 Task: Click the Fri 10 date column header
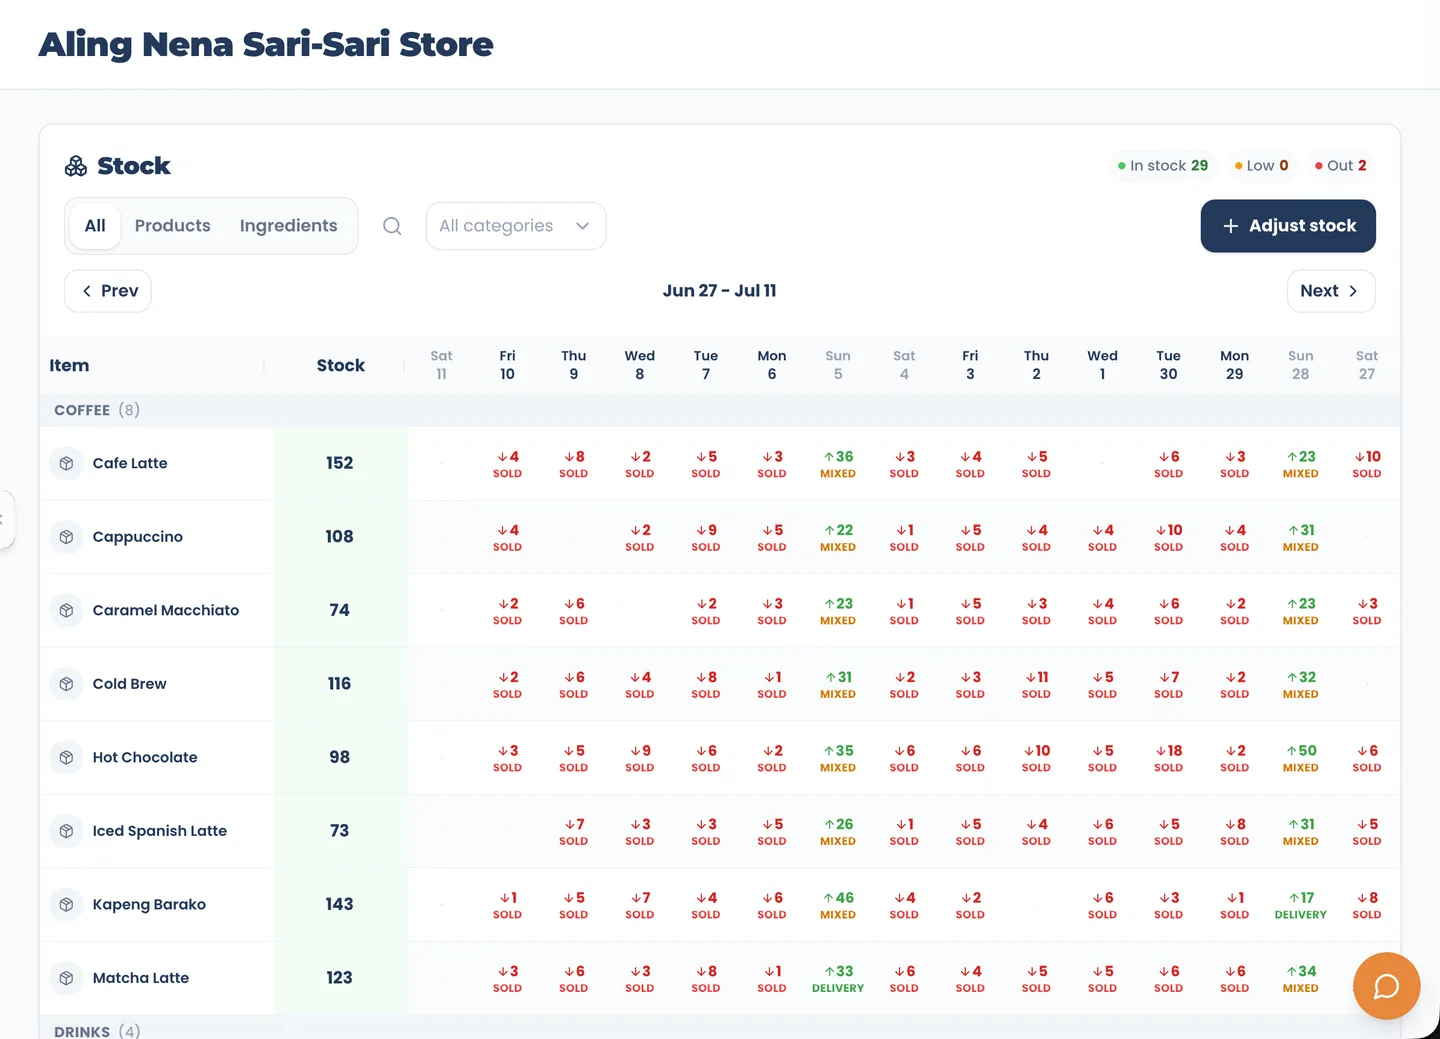tap(507, 365)
